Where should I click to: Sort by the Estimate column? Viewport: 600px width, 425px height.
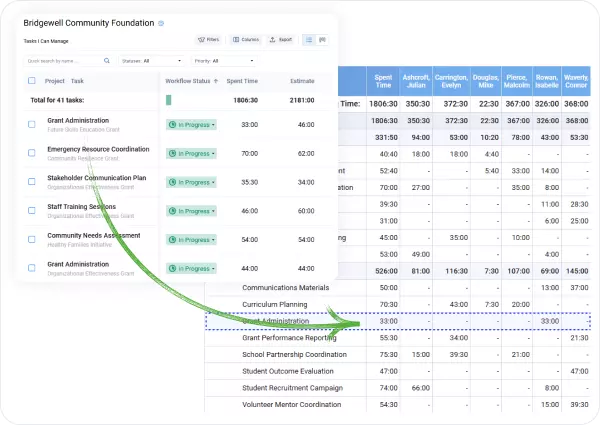click(302, 81)
